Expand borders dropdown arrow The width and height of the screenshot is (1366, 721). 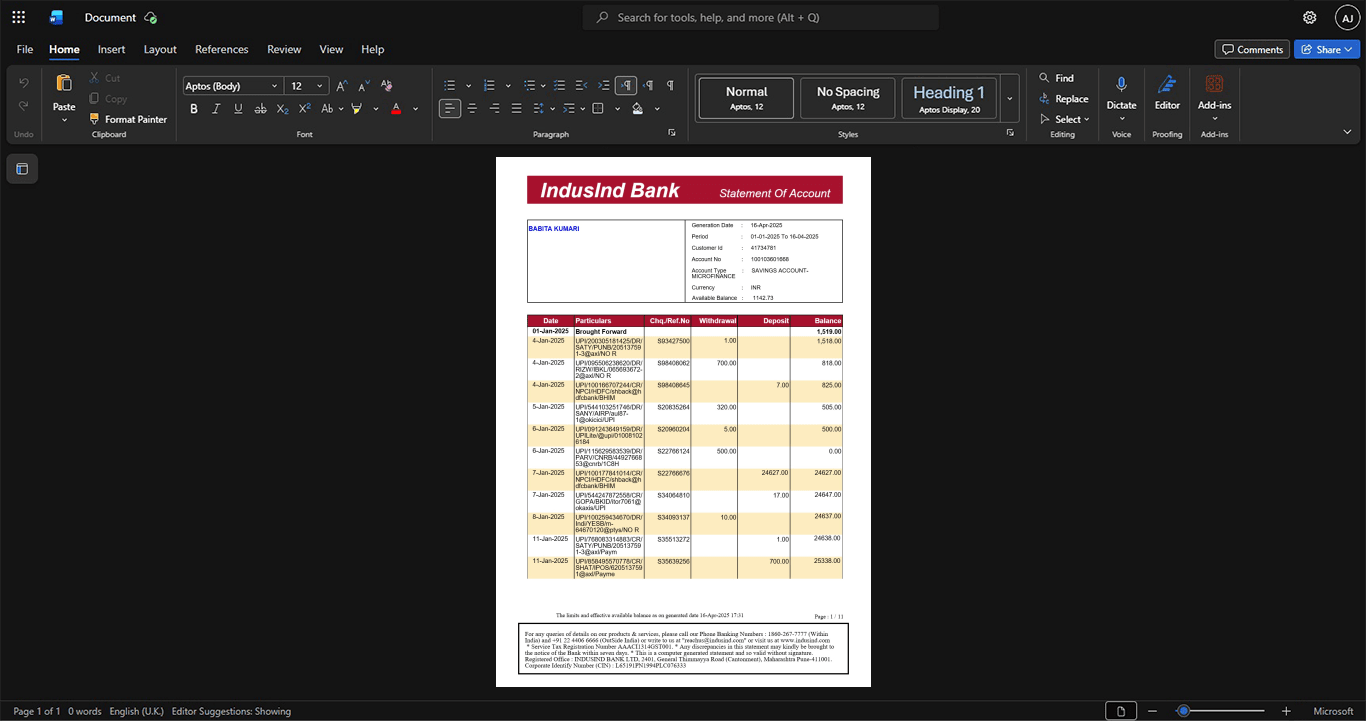[617, 109]
